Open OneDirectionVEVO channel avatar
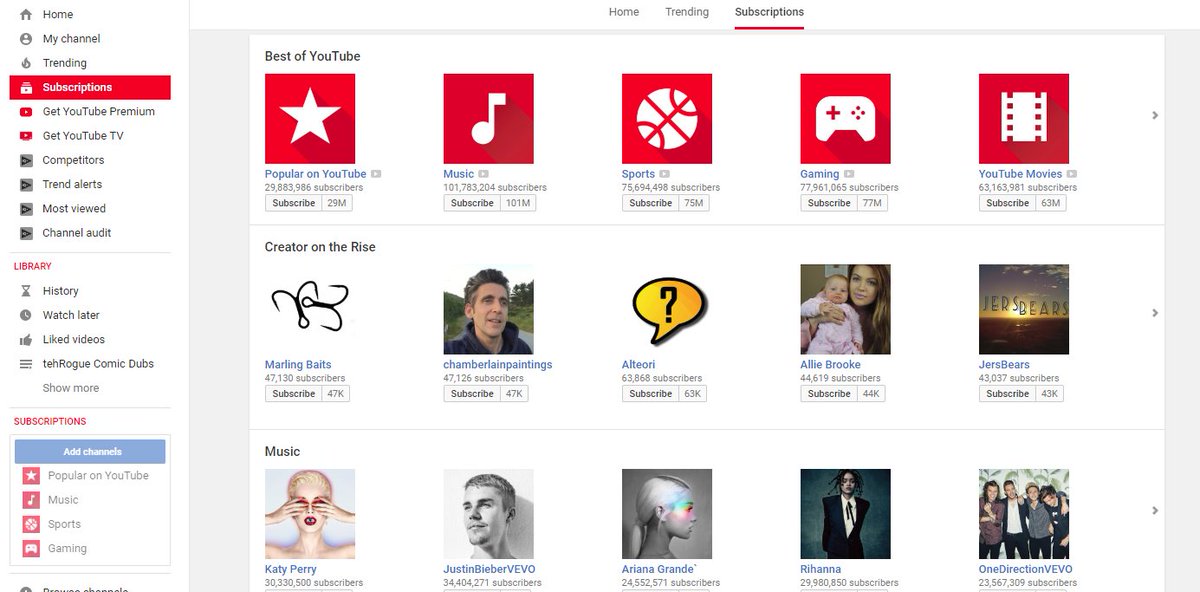The height and width of the screenshot is (592, 1200). (x=1024, y=514)
